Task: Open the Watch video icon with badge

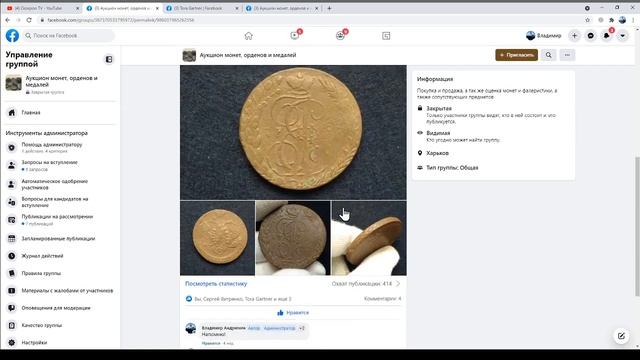Action: coord(295,36)
